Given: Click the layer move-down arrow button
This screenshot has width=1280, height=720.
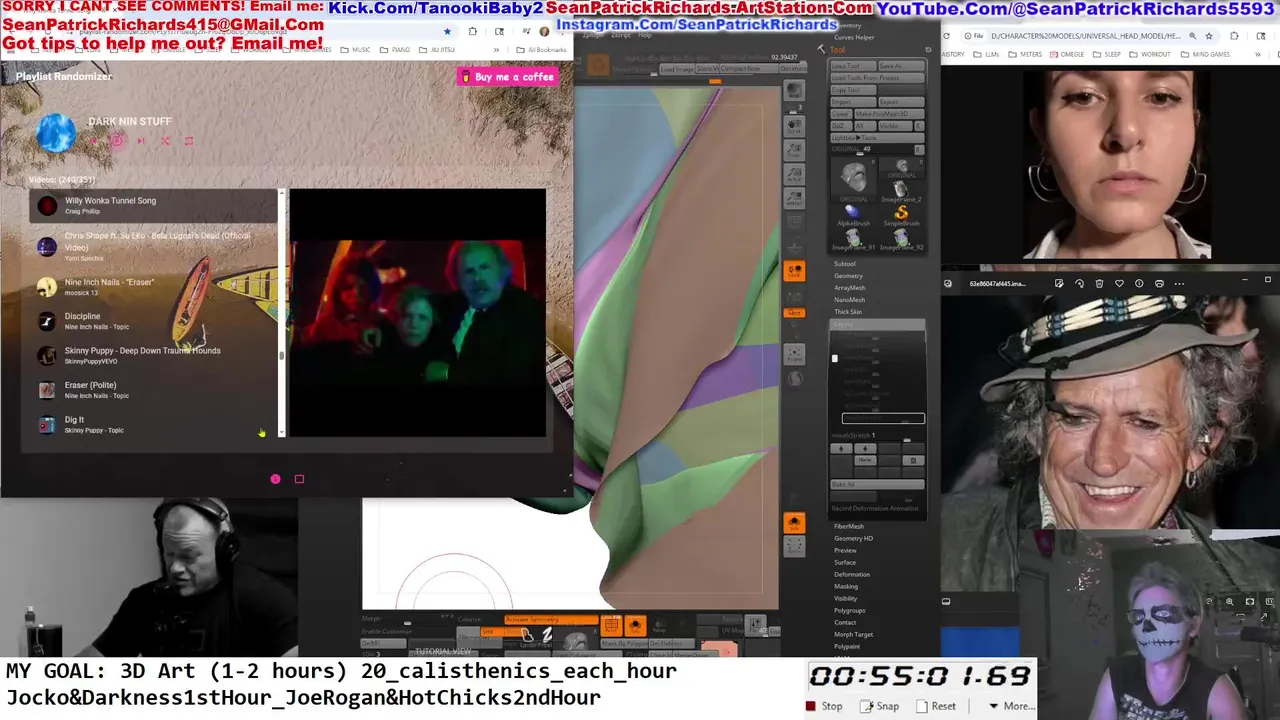Looking at the screenshot, I should coord(865,449).
